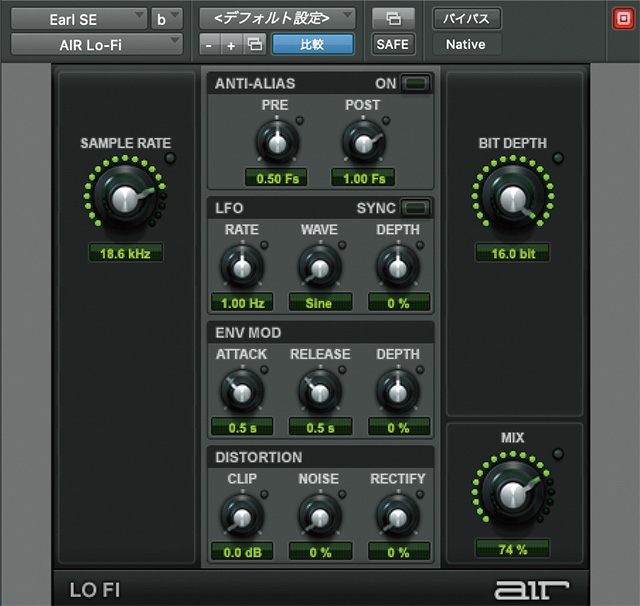Image resolution: width=640 pixels, height=606 pixels.
Task: Click the Distortion Noise knob
Action: 320,517
